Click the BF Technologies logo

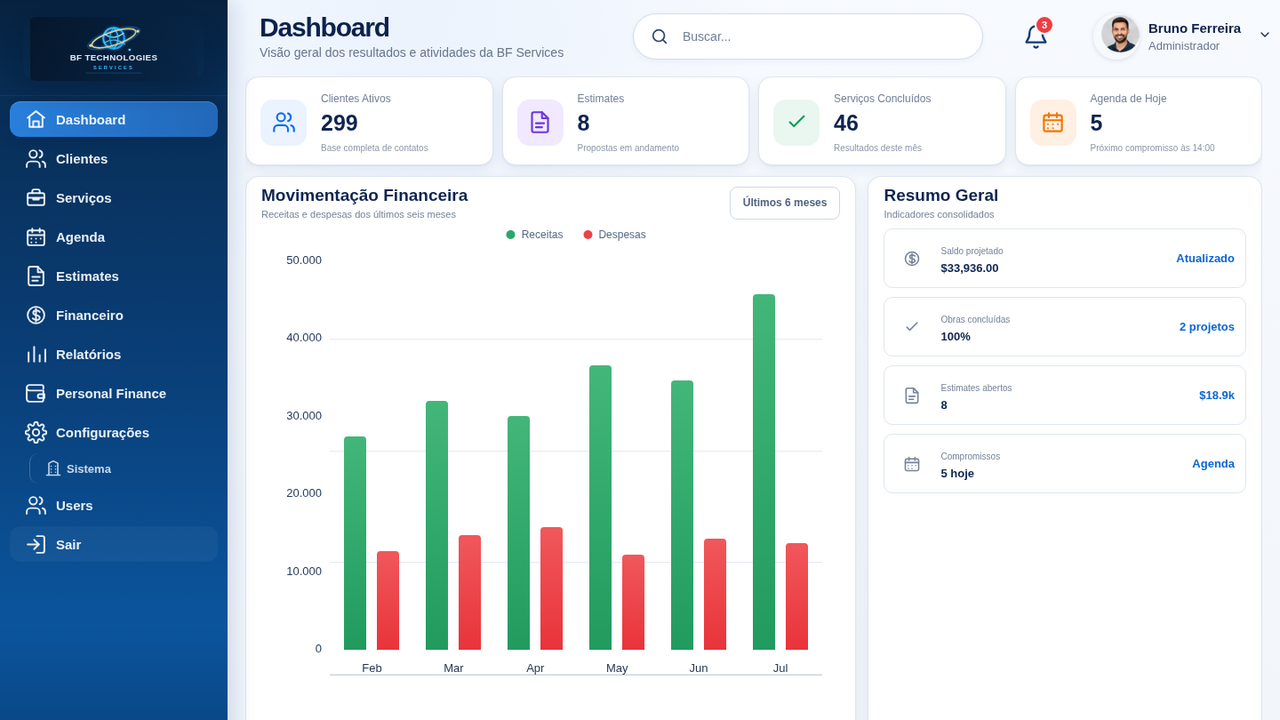(113, 48)
